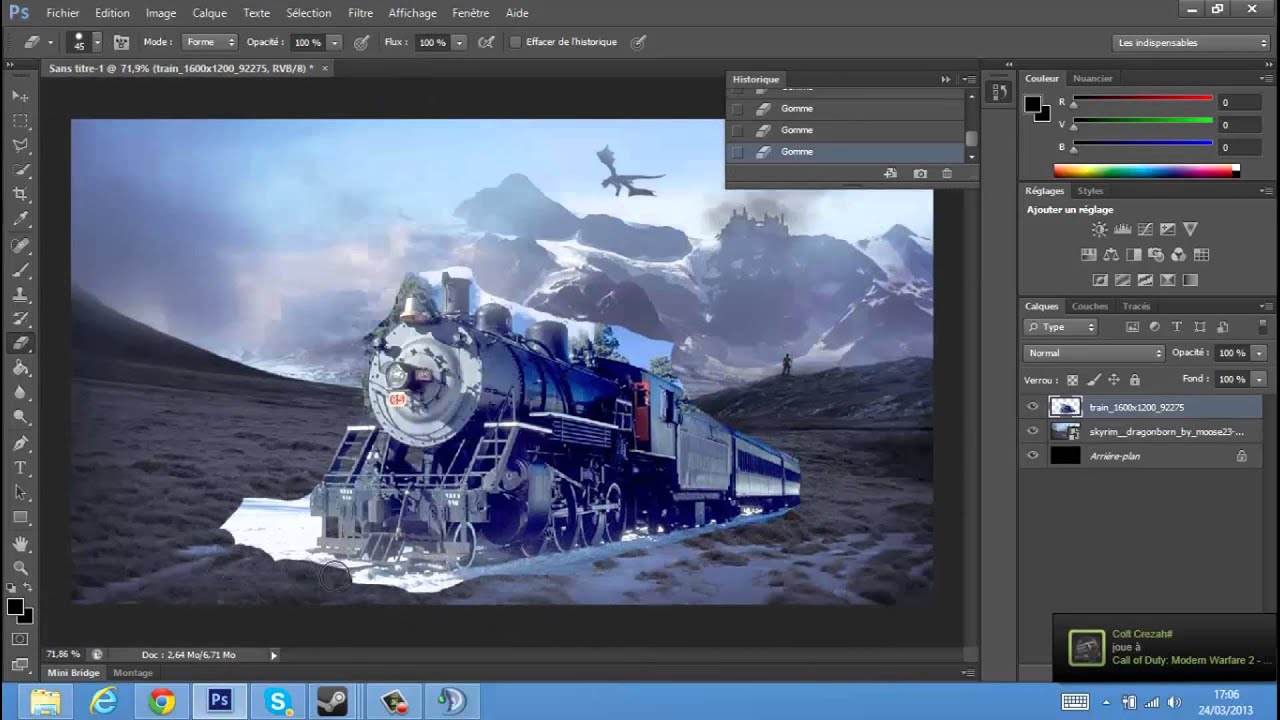Open the layer Opacité dropdown arrow
The width and height of the screenshot is (1280, 720).
coord(1259,353)
